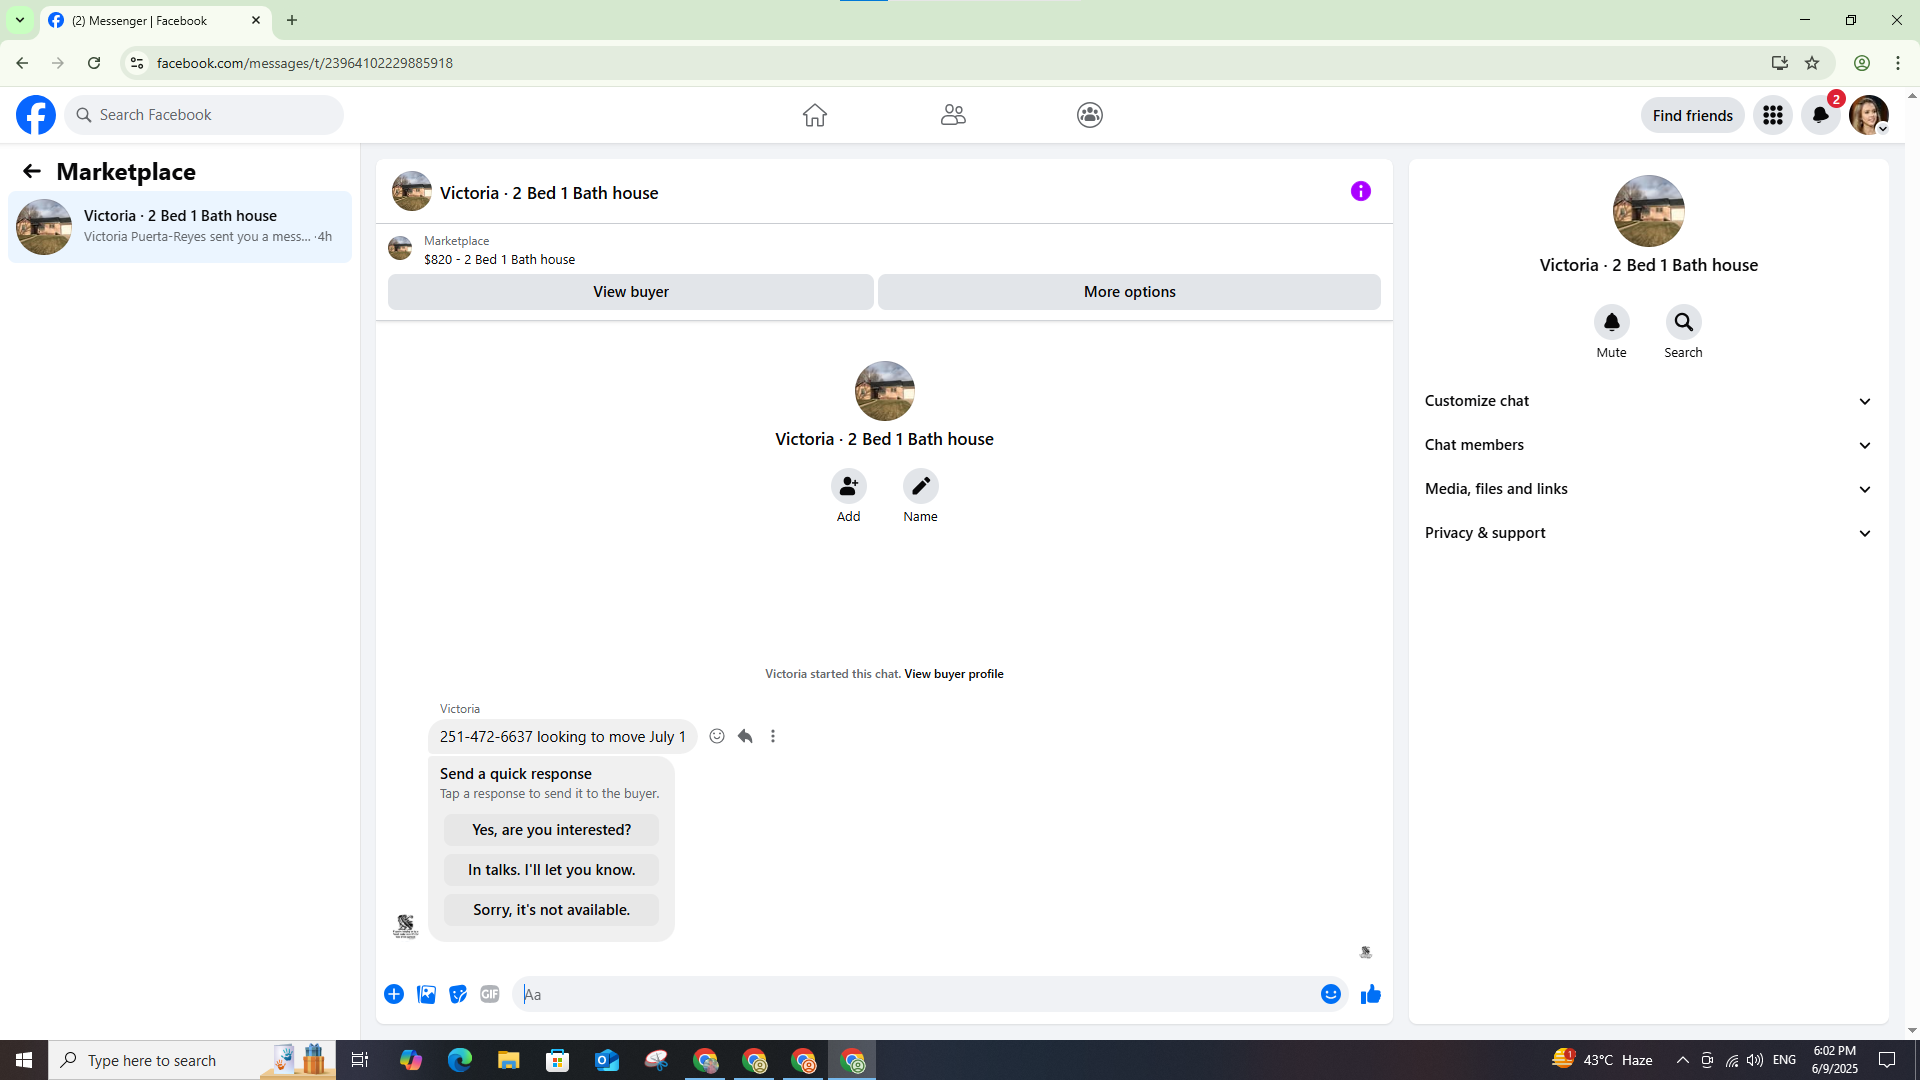View site information icon in address bar
This screenshot has height=1080, width=1920.
(137, 63)
